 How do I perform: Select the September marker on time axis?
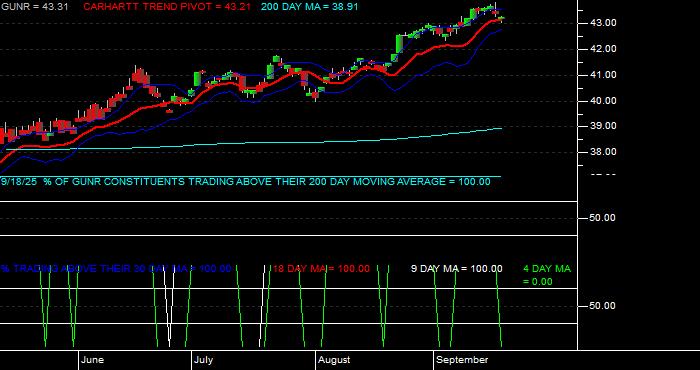click(462, 360)
